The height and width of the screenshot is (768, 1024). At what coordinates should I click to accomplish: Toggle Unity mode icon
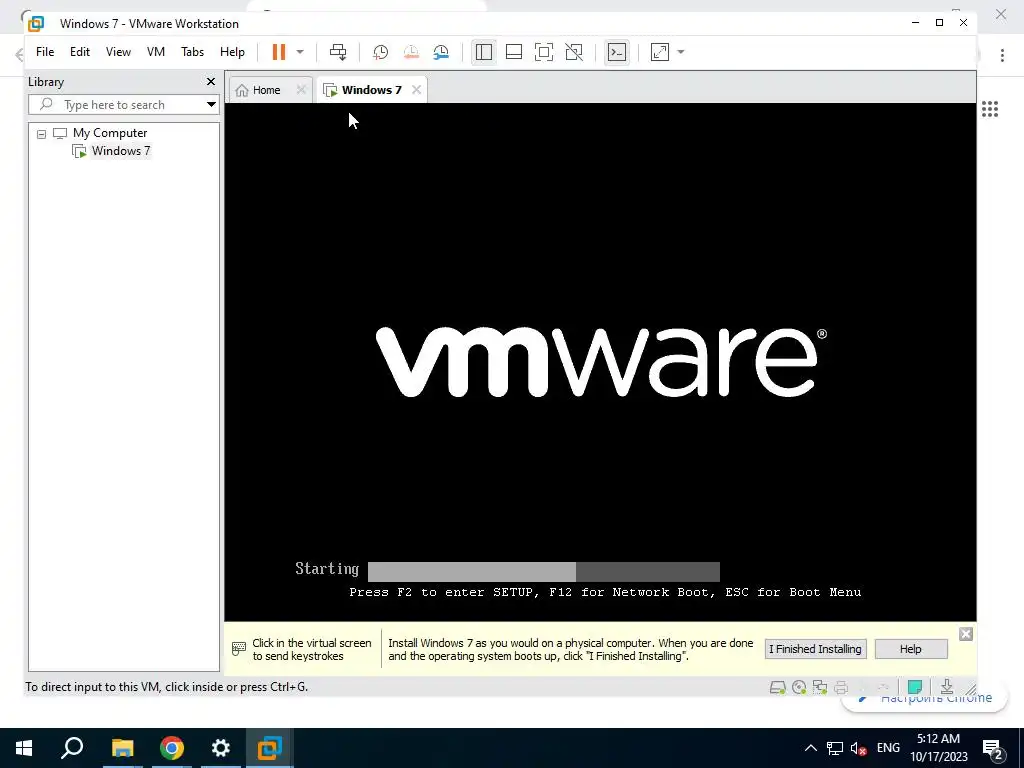click(x=574, y=52)
